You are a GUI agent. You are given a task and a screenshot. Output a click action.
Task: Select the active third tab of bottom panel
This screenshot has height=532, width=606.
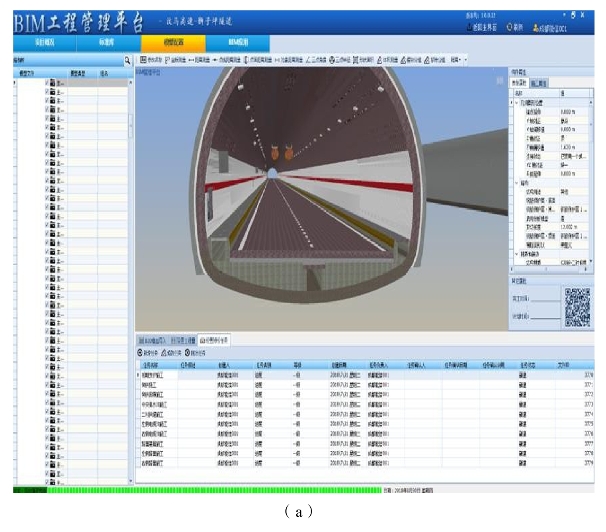pos(214,340)
